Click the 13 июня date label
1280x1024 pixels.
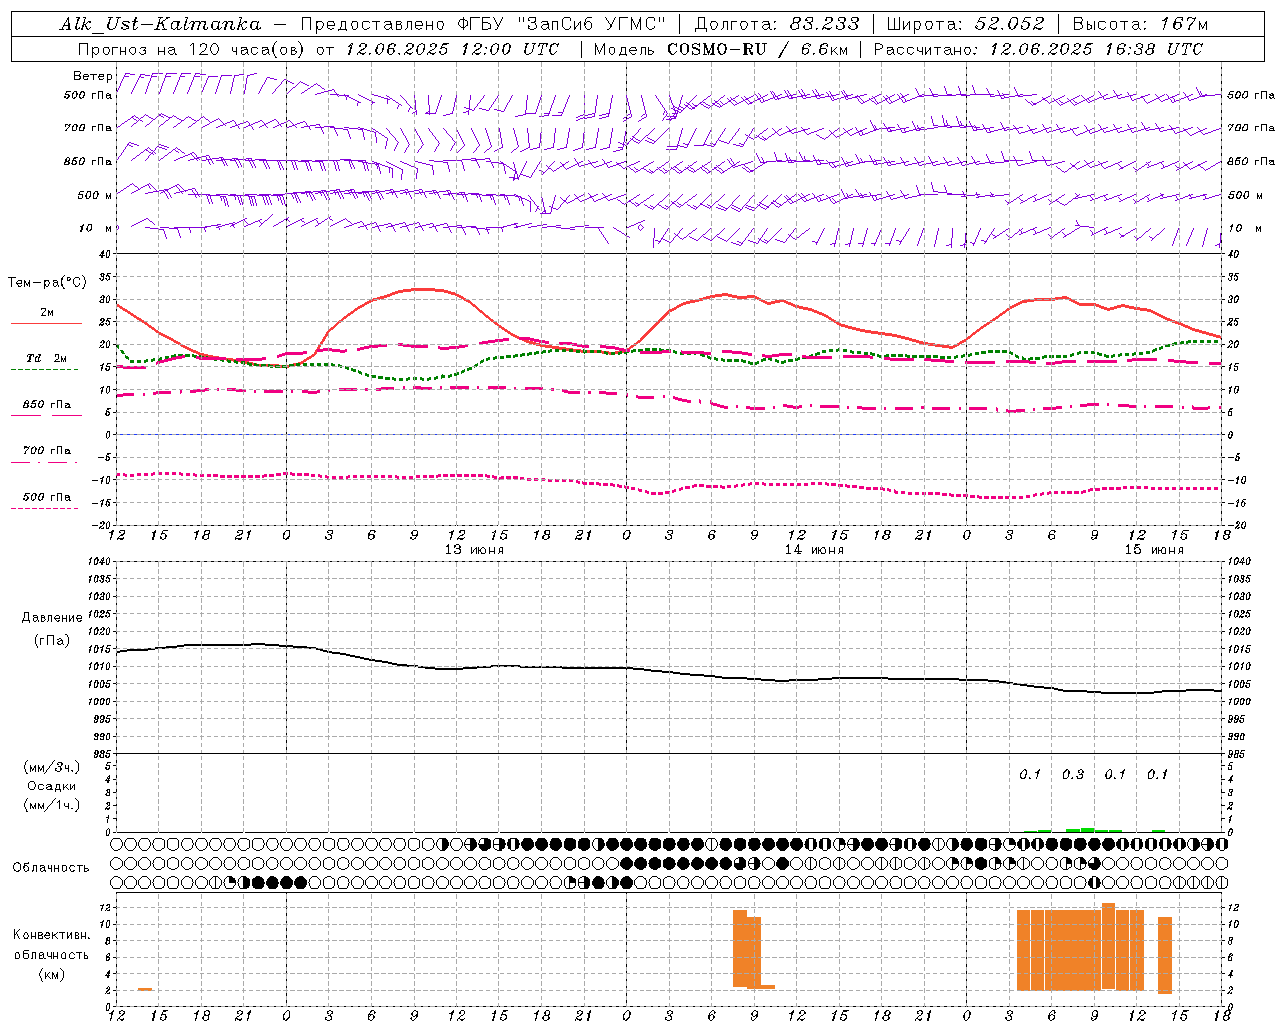tap(474, 550)
